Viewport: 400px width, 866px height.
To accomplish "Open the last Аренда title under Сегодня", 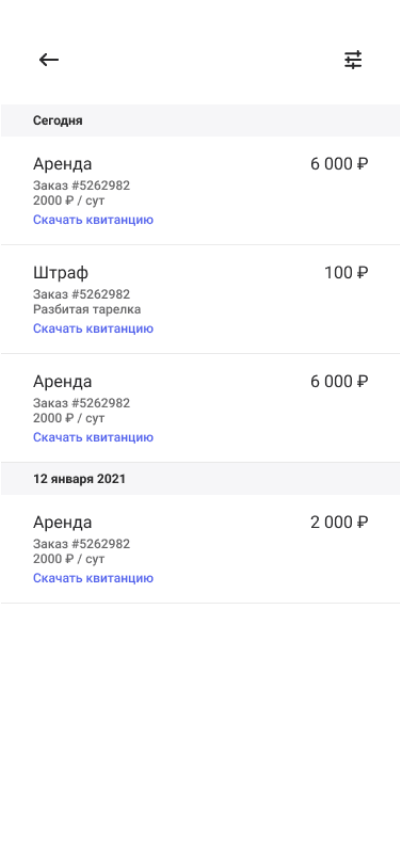I will click(x=62, y=382).
